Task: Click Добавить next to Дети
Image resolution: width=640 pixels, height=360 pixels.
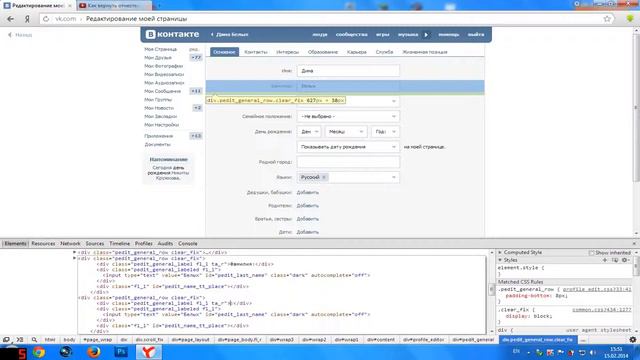Action: (x=307, y=232)
